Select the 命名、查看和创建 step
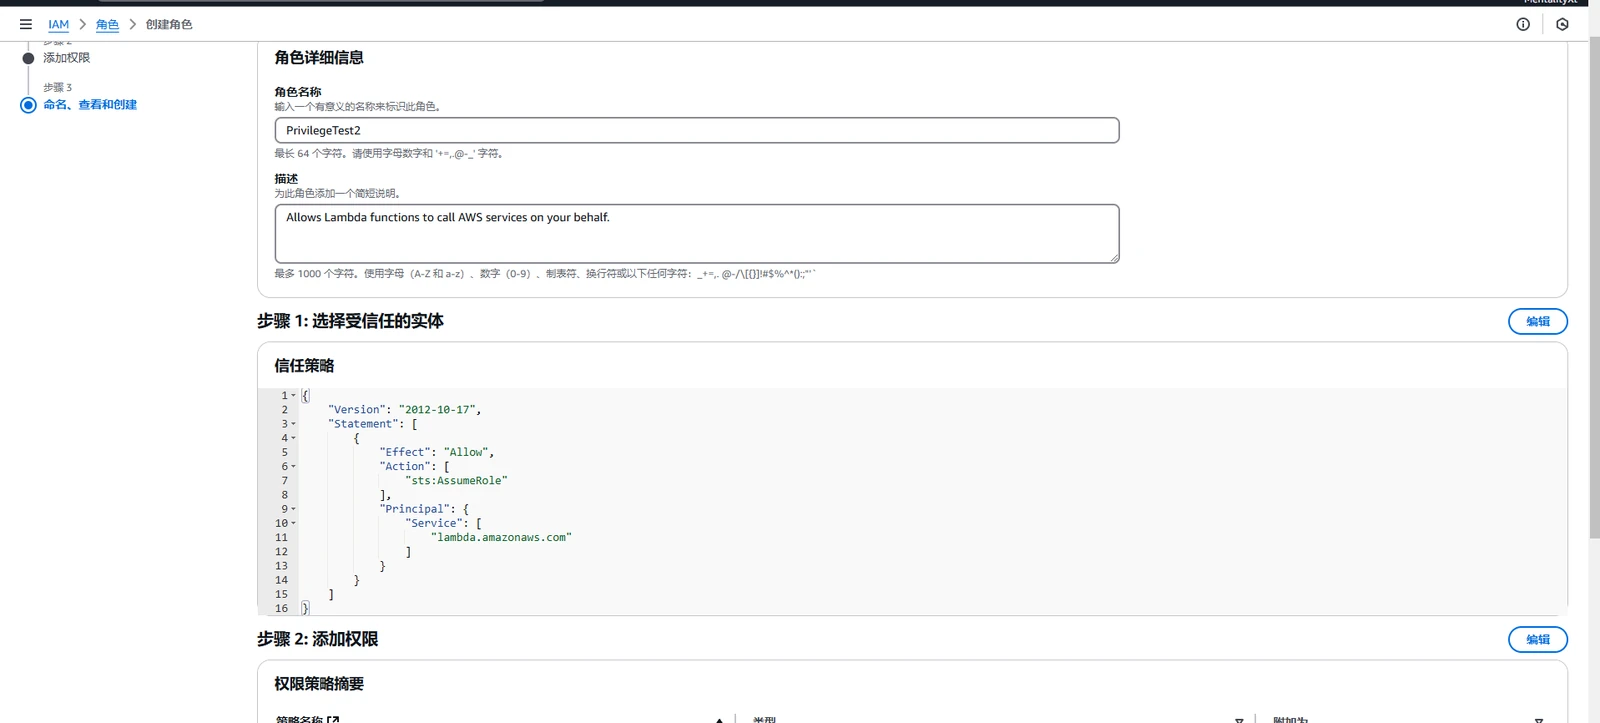This screenshot has width=1600, height=723. [x=90, y=105]
